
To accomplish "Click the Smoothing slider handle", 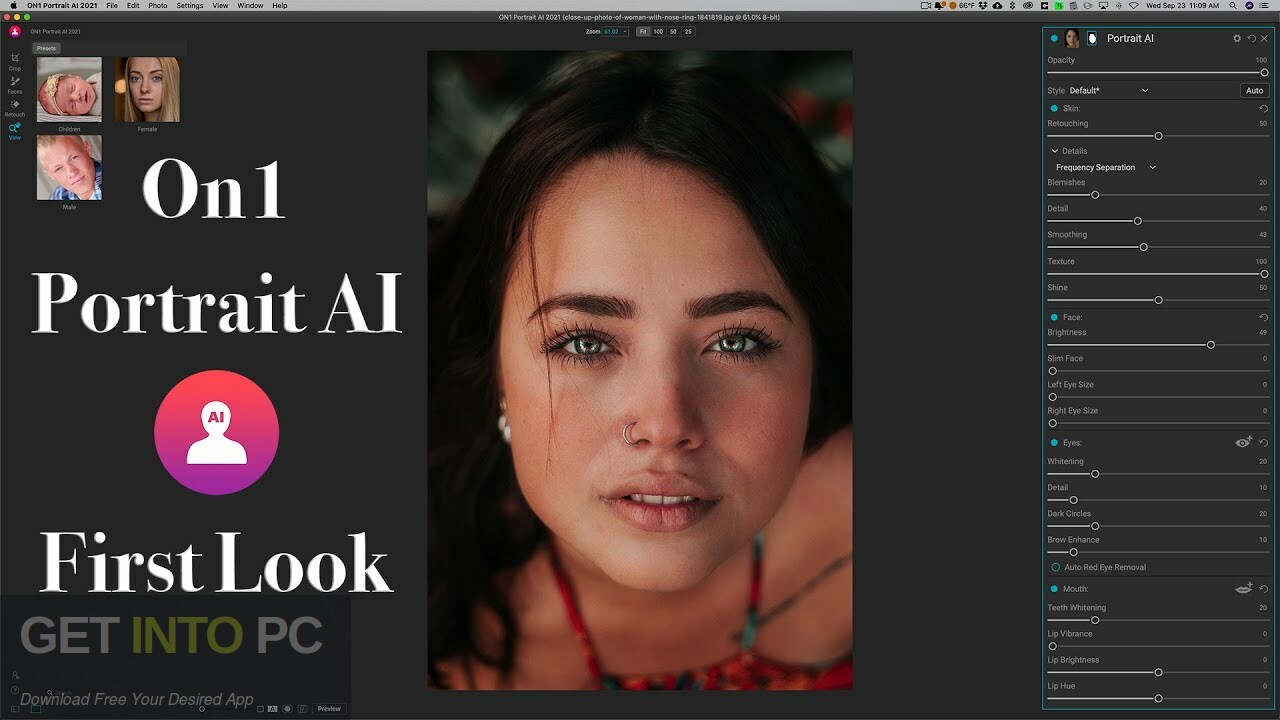I will (1143, 247).
